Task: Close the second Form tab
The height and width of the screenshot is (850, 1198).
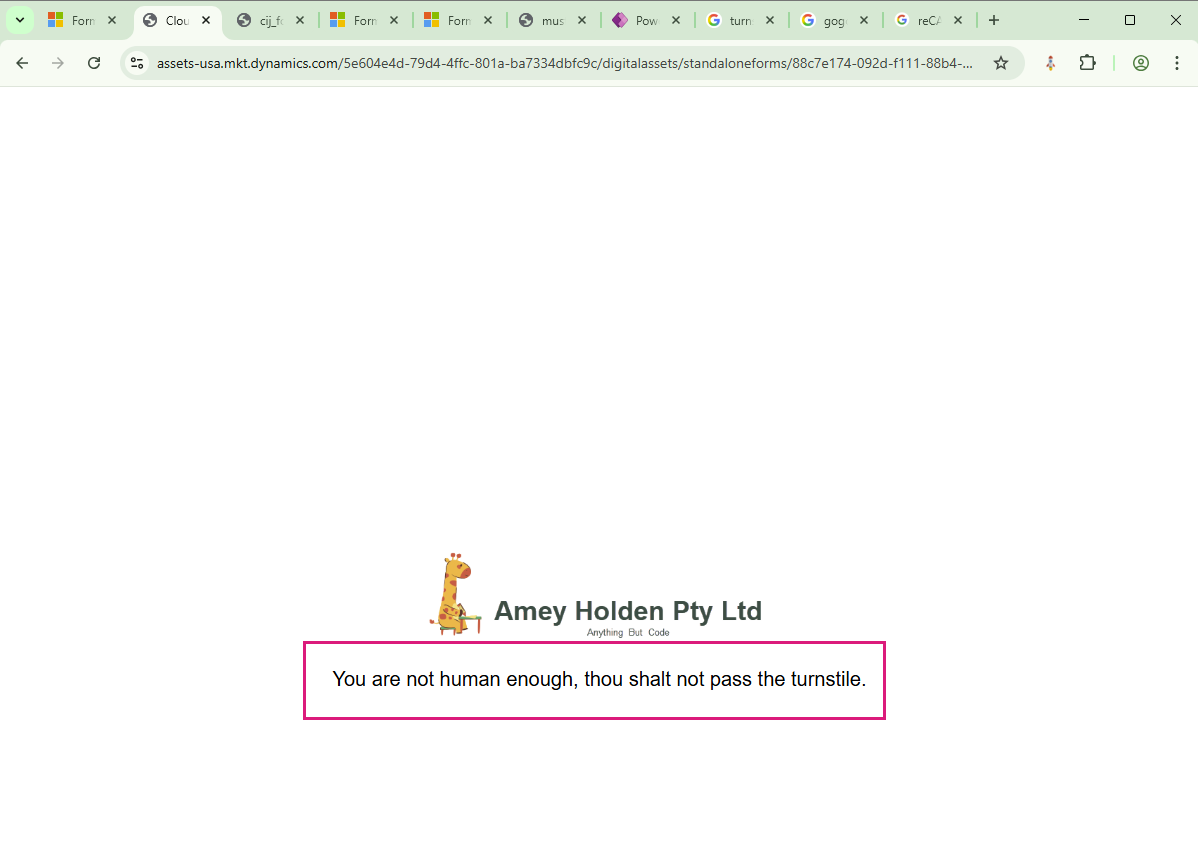Action: 394,21
